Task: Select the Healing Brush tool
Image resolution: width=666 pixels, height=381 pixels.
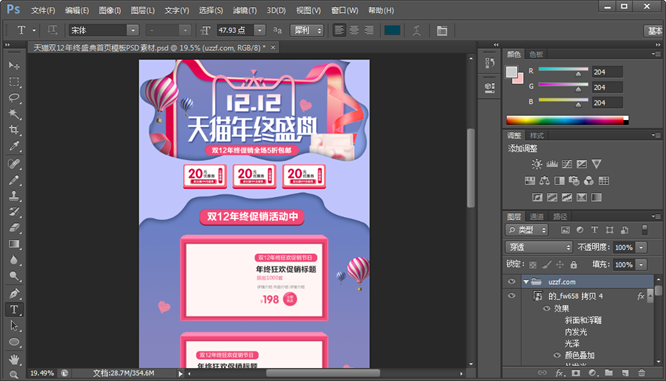Action: (14, 164)
